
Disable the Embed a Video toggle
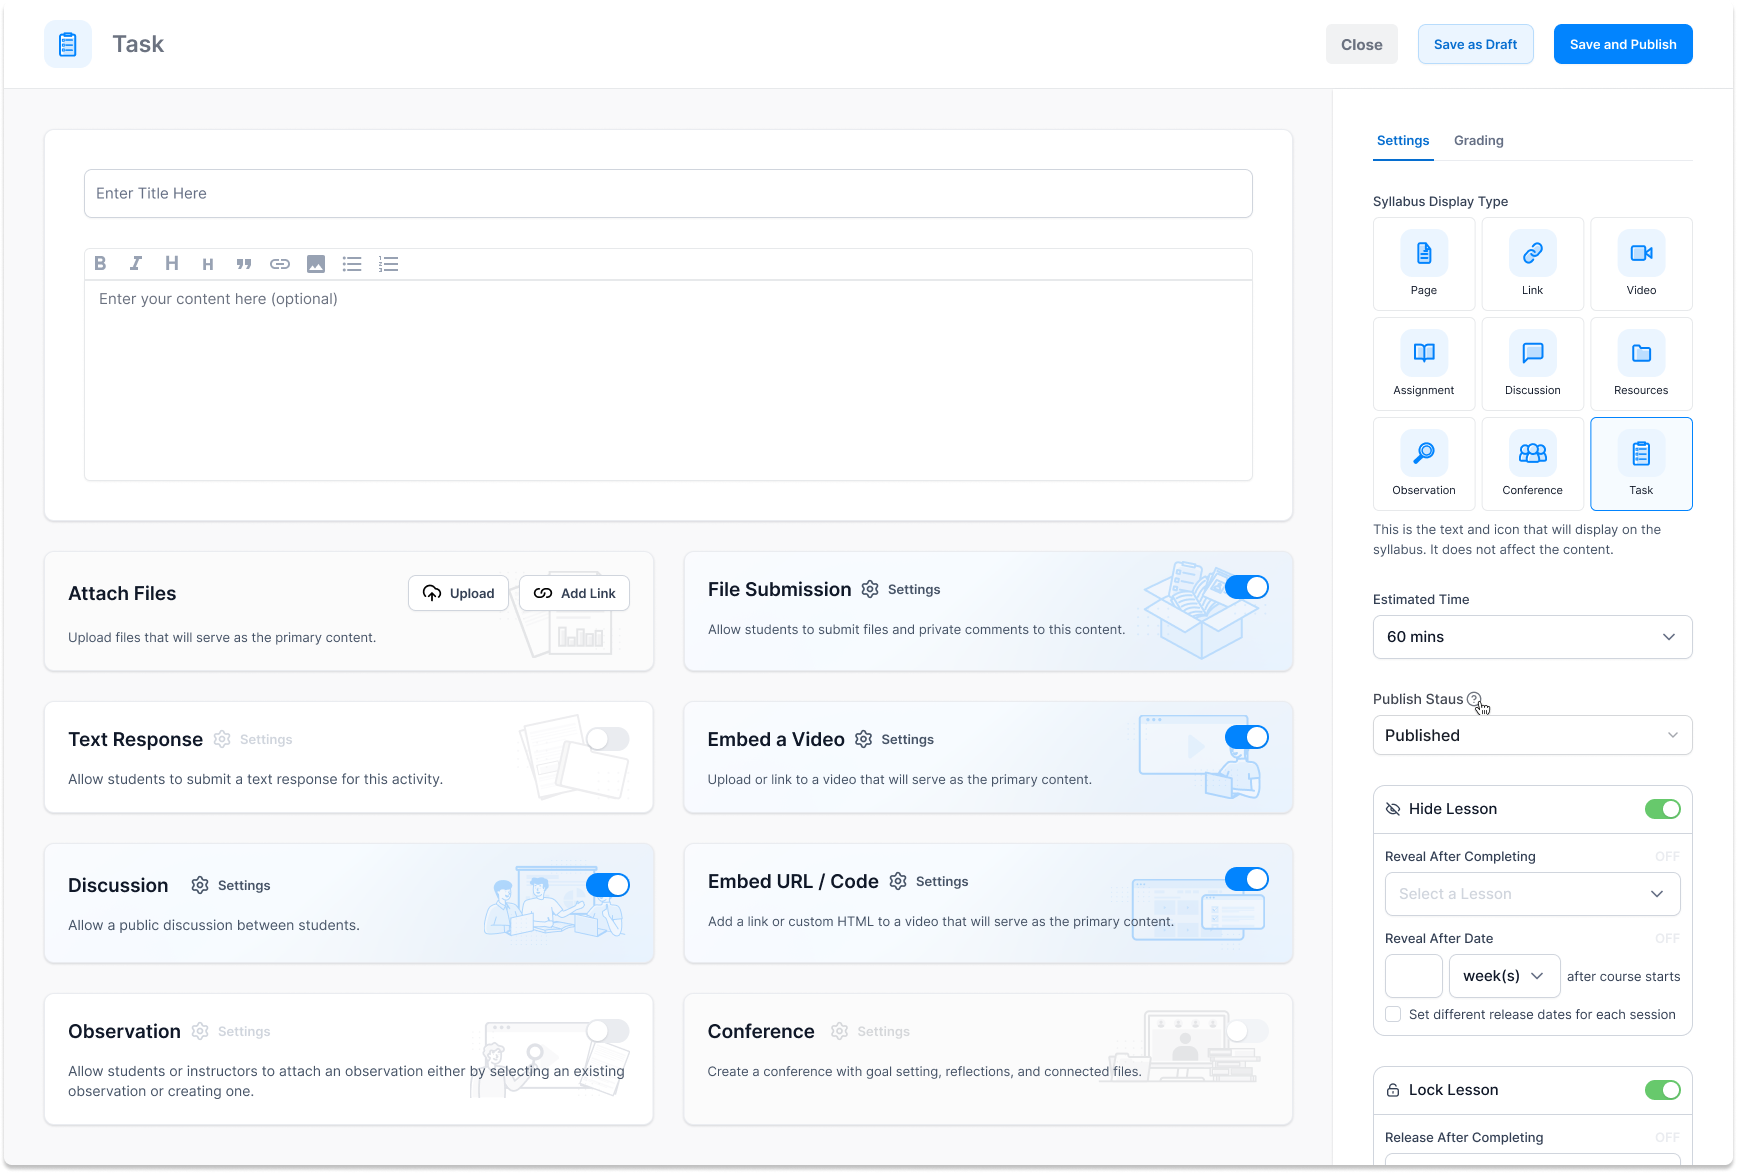click(1247, 738)
